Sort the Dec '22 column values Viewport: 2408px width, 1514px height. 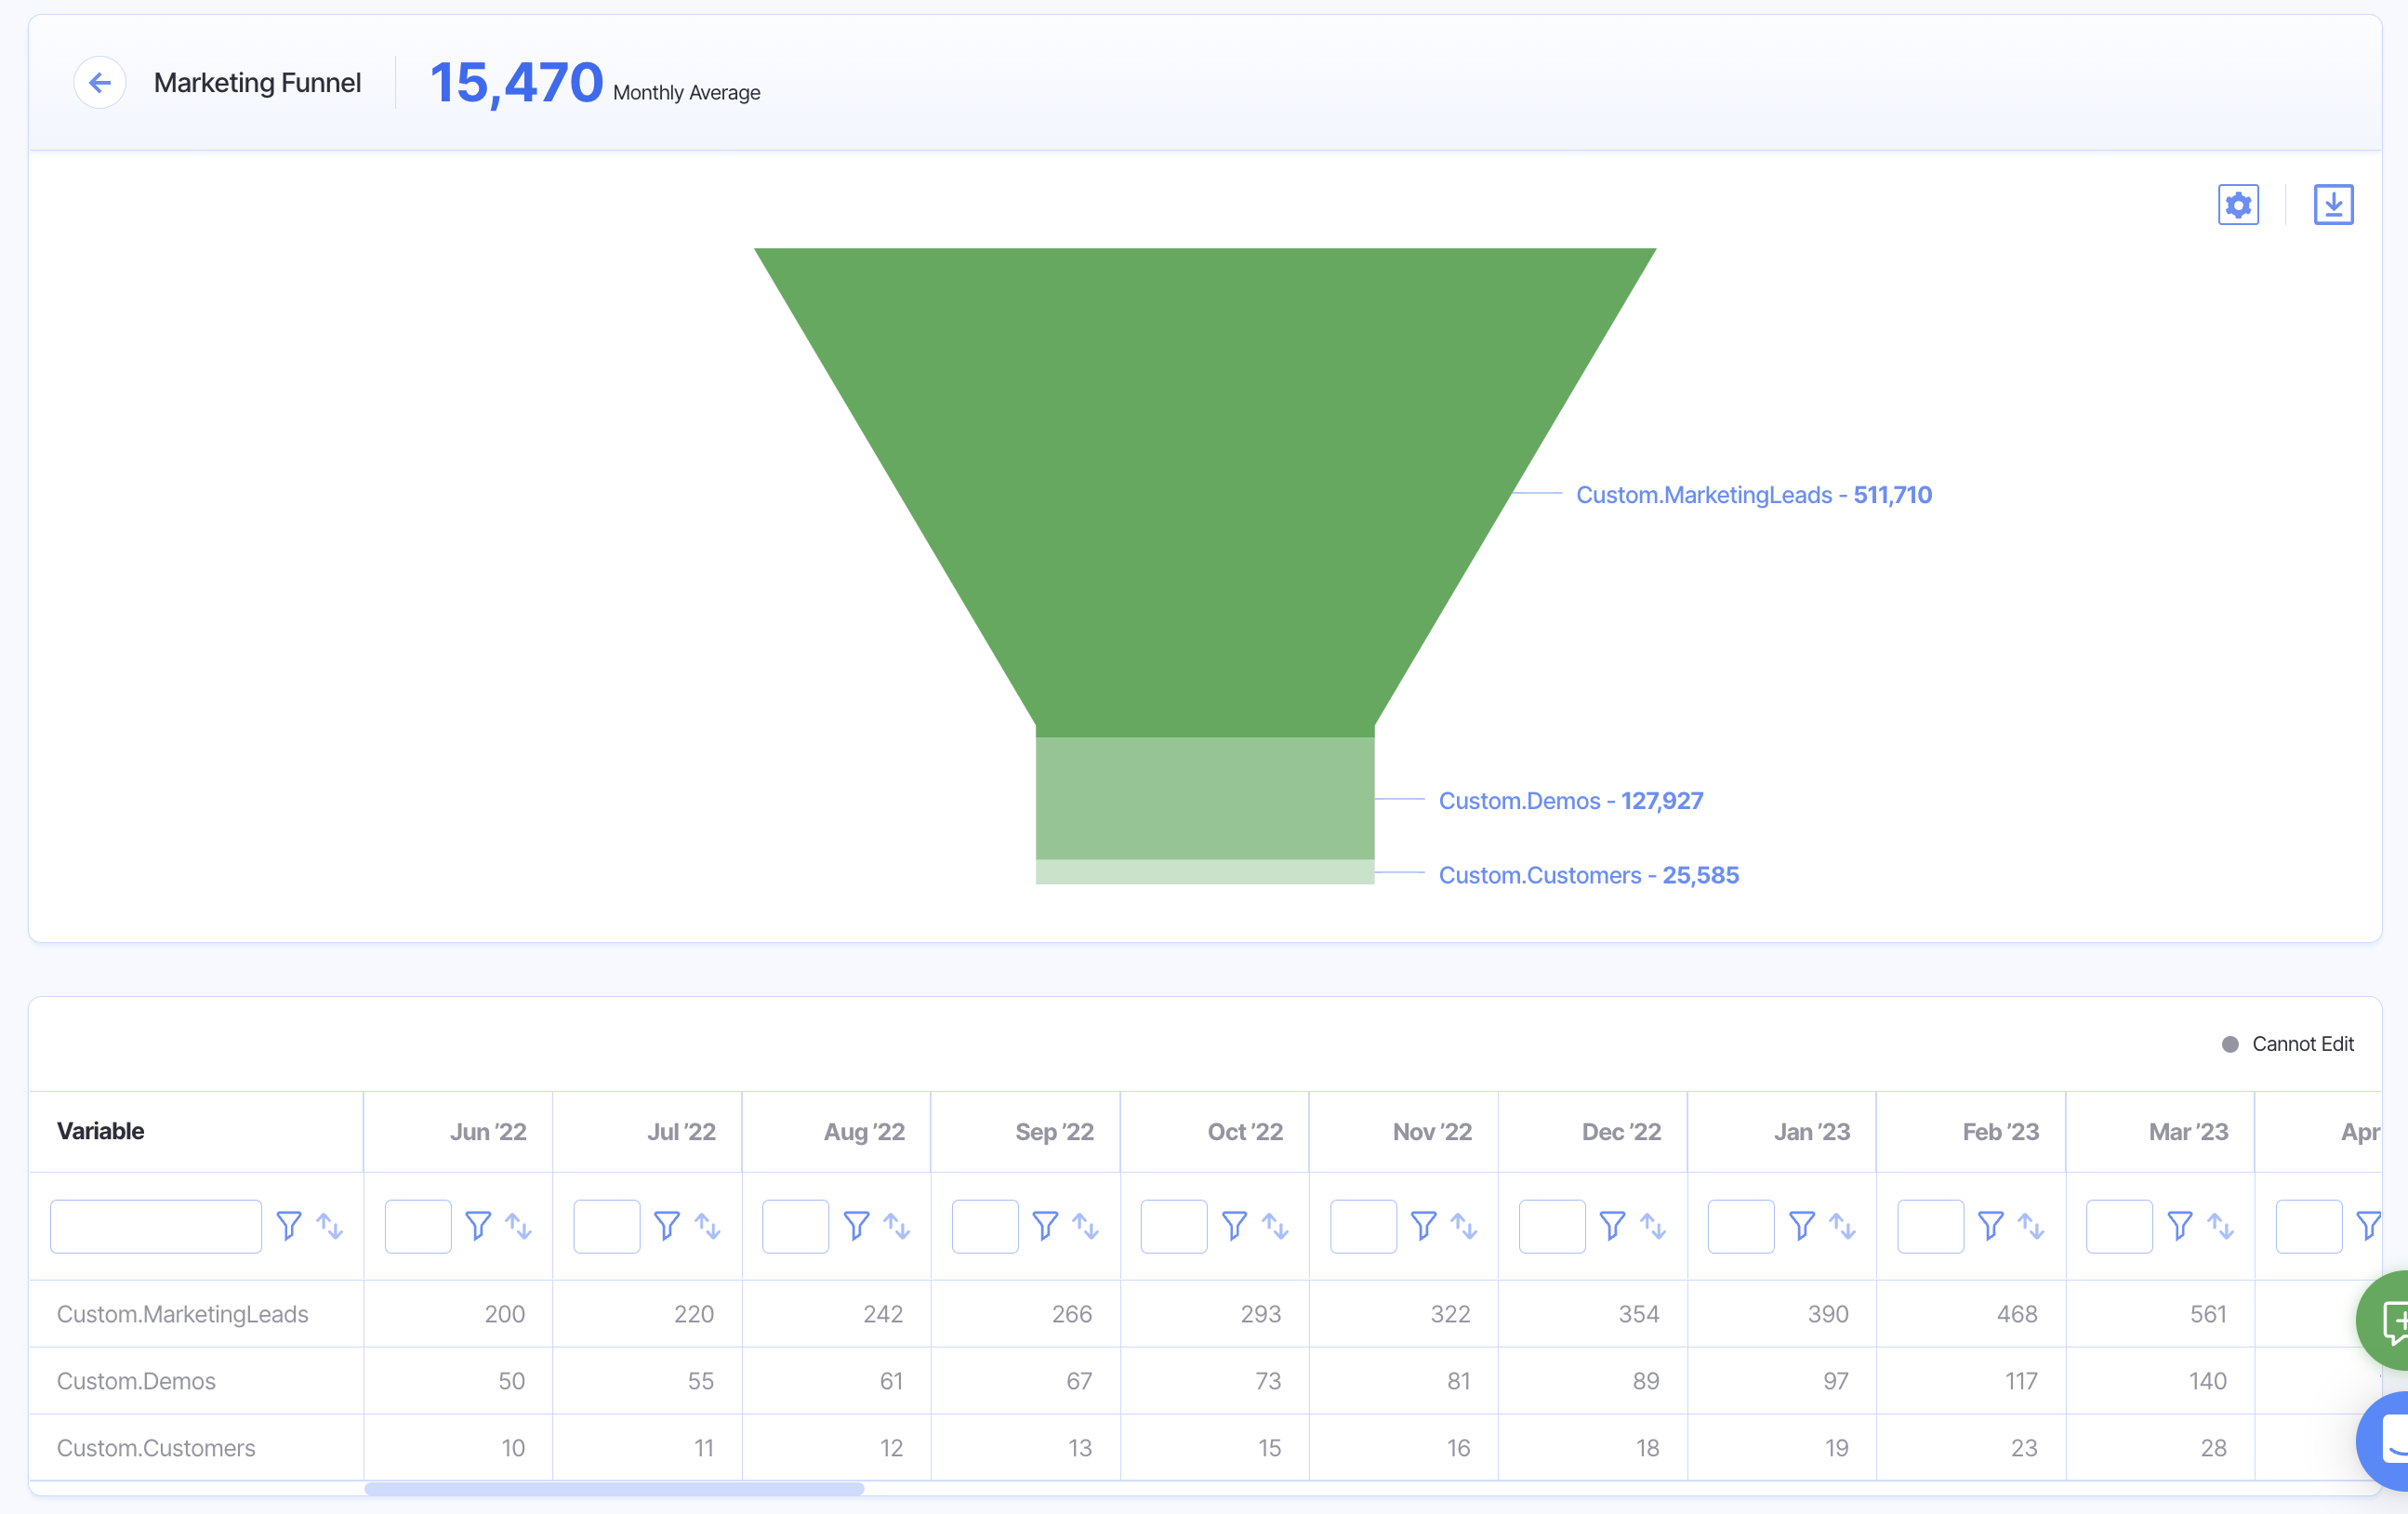1652,1225
